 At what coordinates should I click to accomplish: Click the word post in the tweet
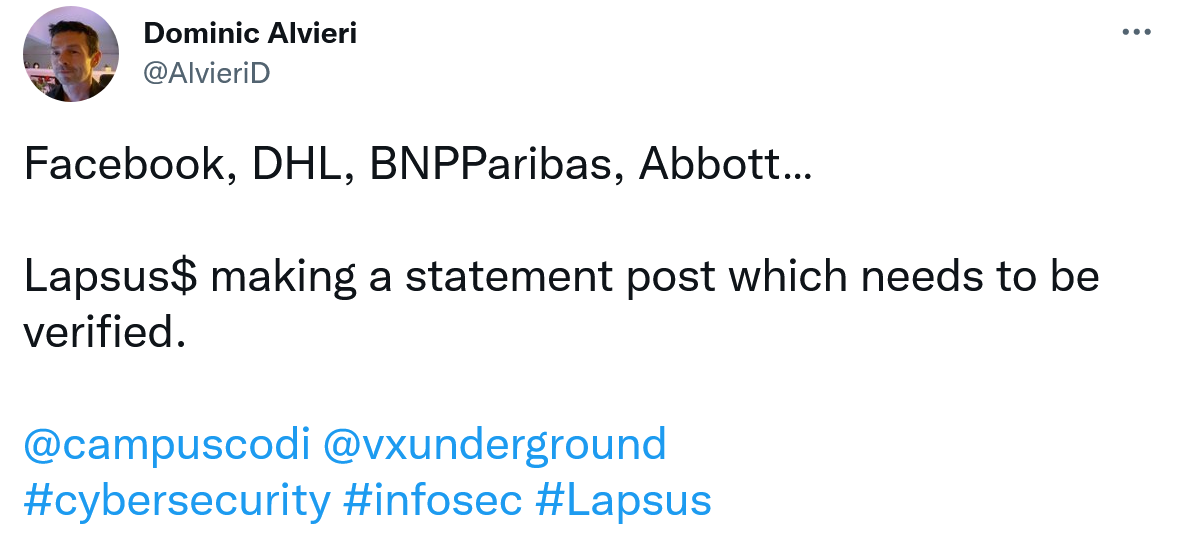[670, 277]
